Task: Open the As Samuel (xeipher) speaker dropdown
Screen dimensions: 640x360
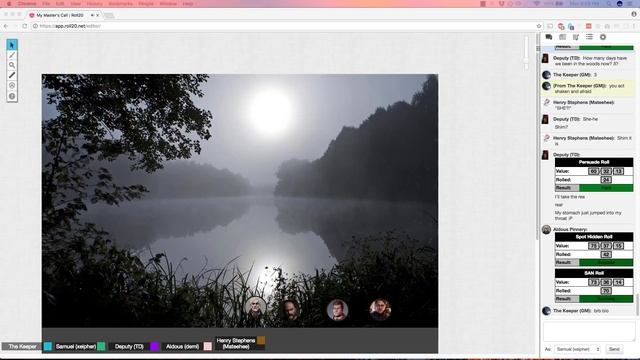Action: (x=578, y=349)
